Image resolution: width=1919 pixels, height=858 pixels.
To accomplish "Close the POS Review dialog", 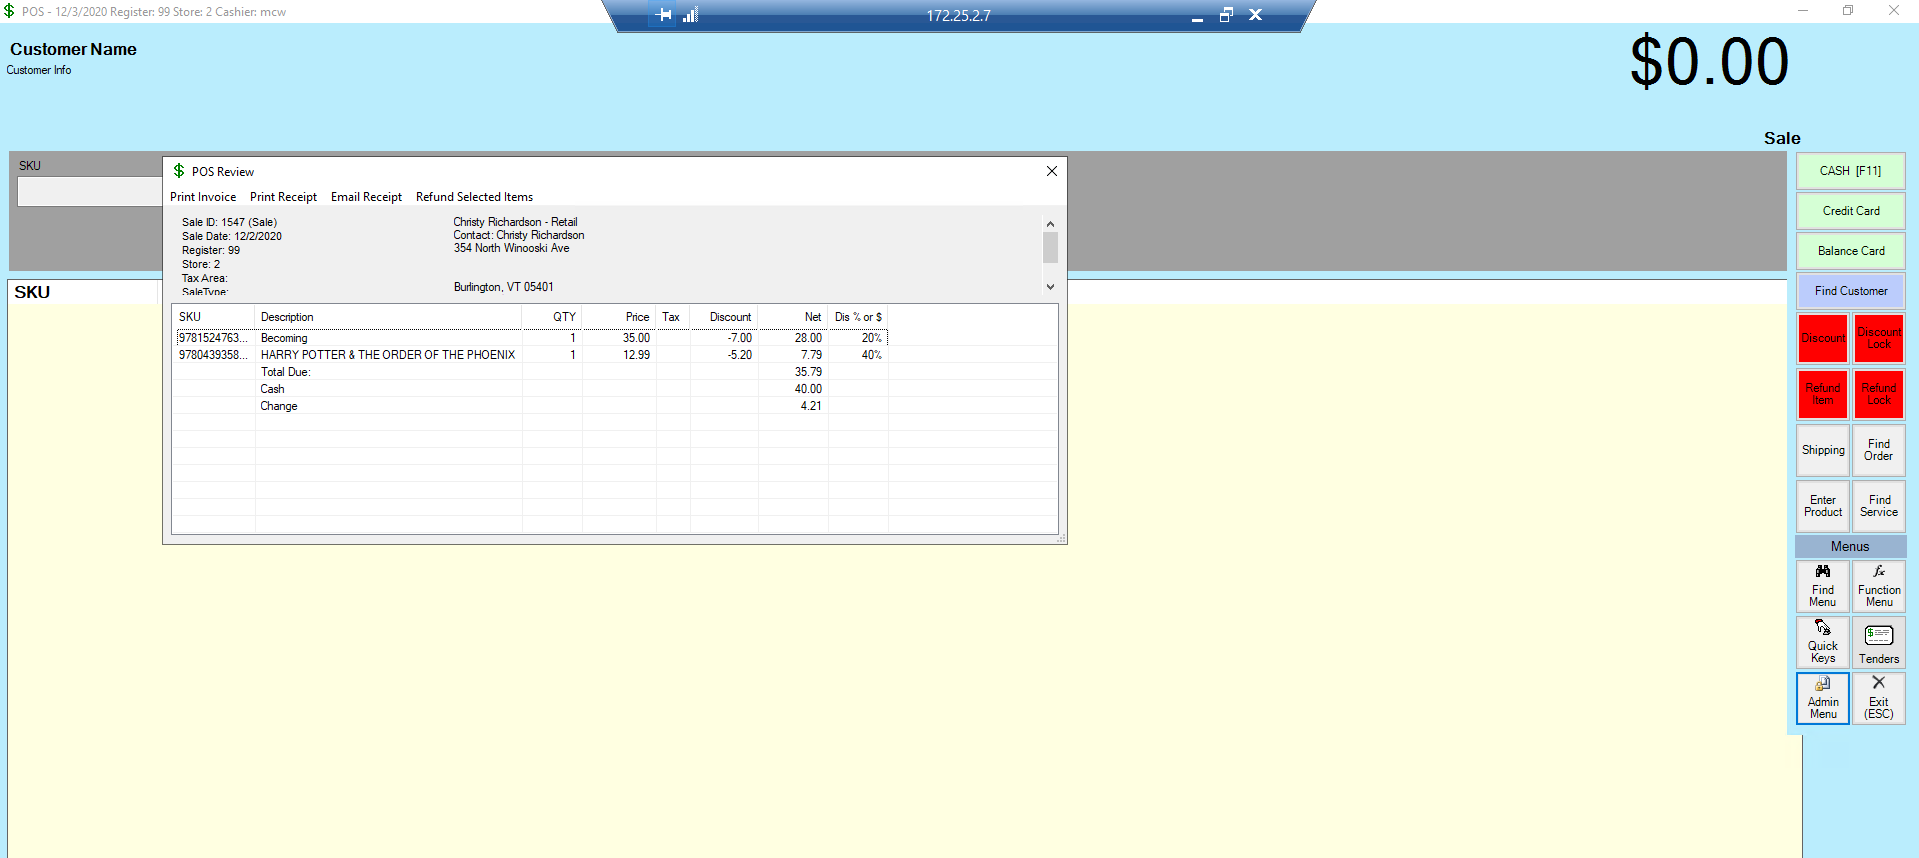I will 1051,171.
